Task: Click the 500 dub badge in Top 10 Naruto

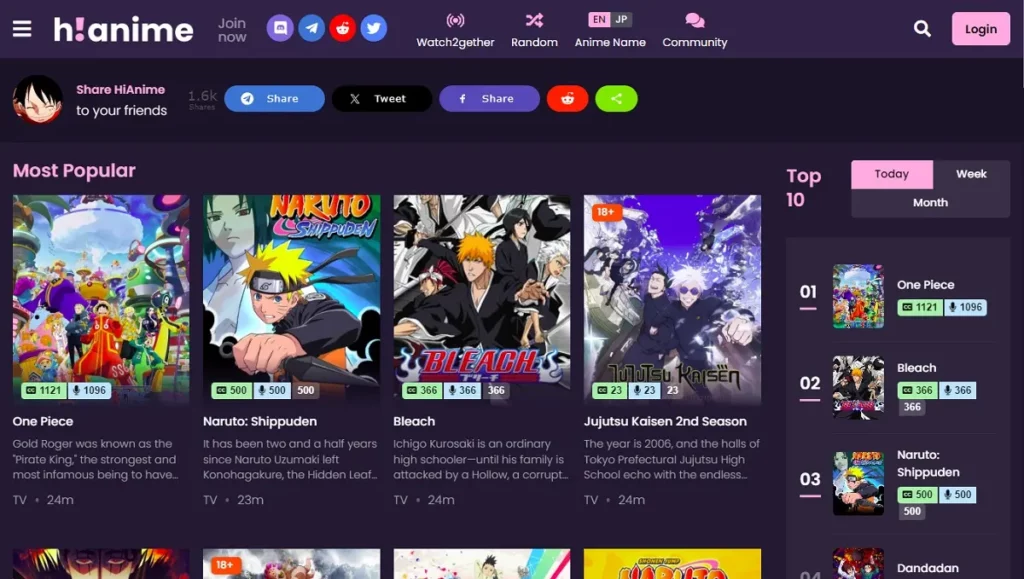Action: pos(957,495)
